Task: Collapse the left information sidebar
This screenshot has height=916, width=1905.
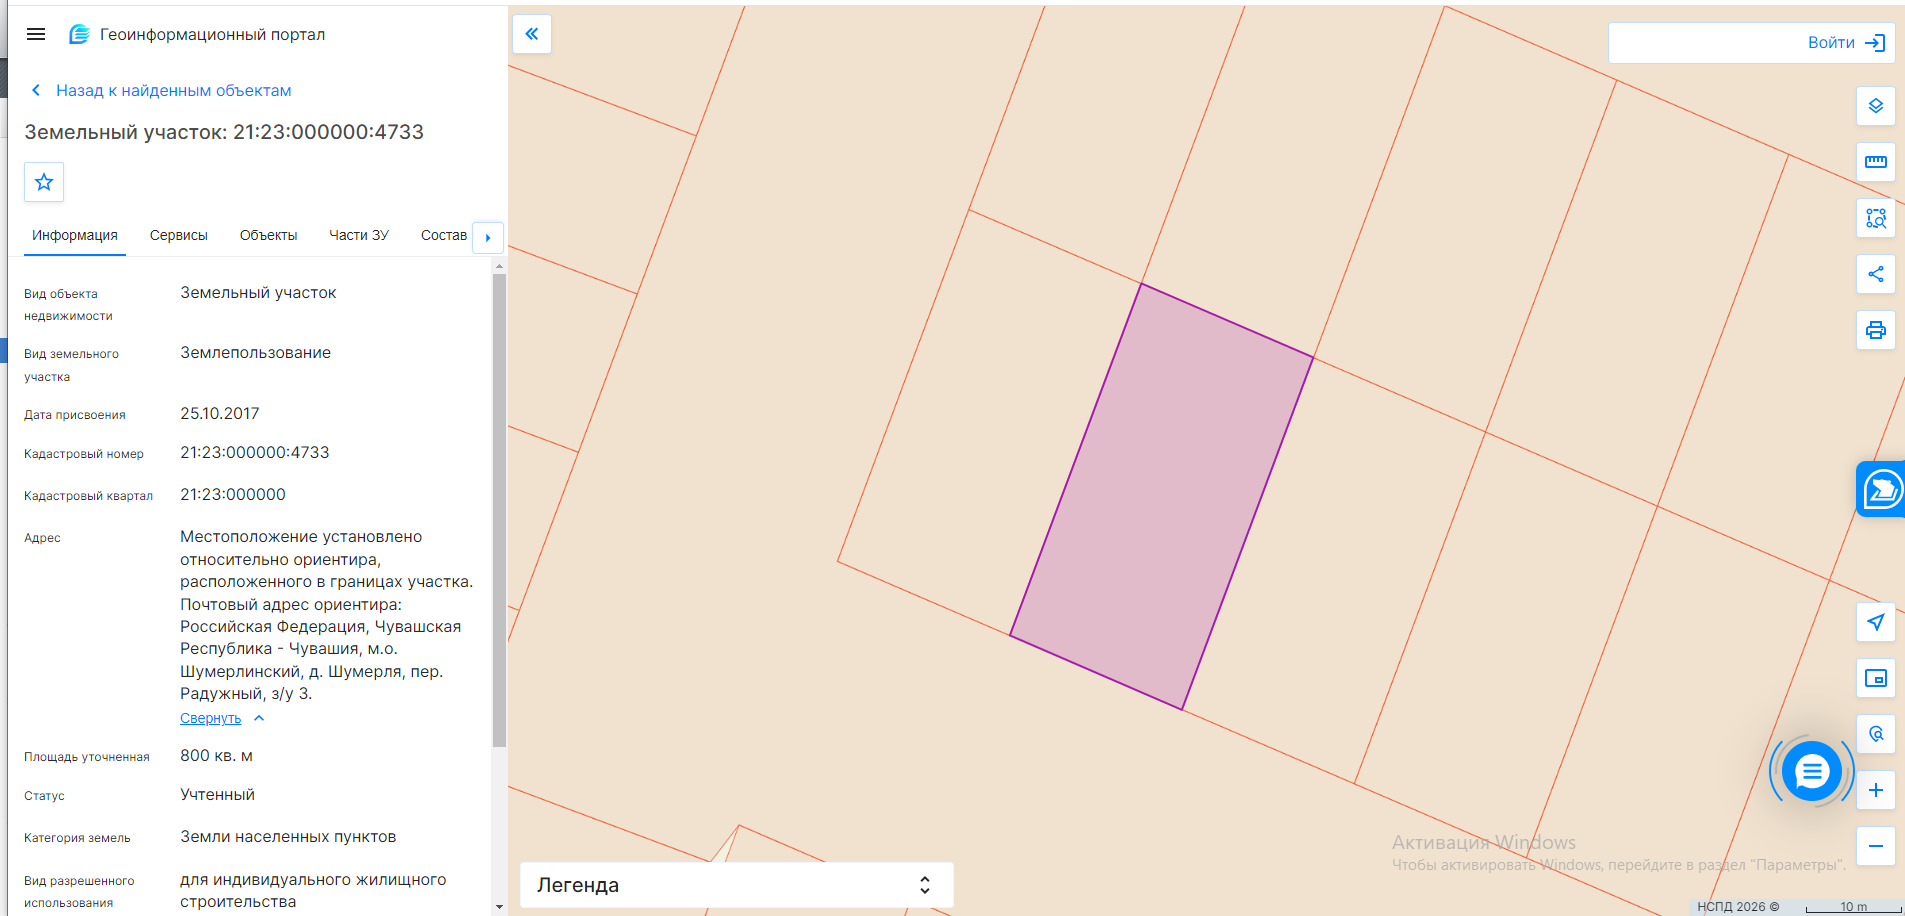Action: [x=532, y=34]
